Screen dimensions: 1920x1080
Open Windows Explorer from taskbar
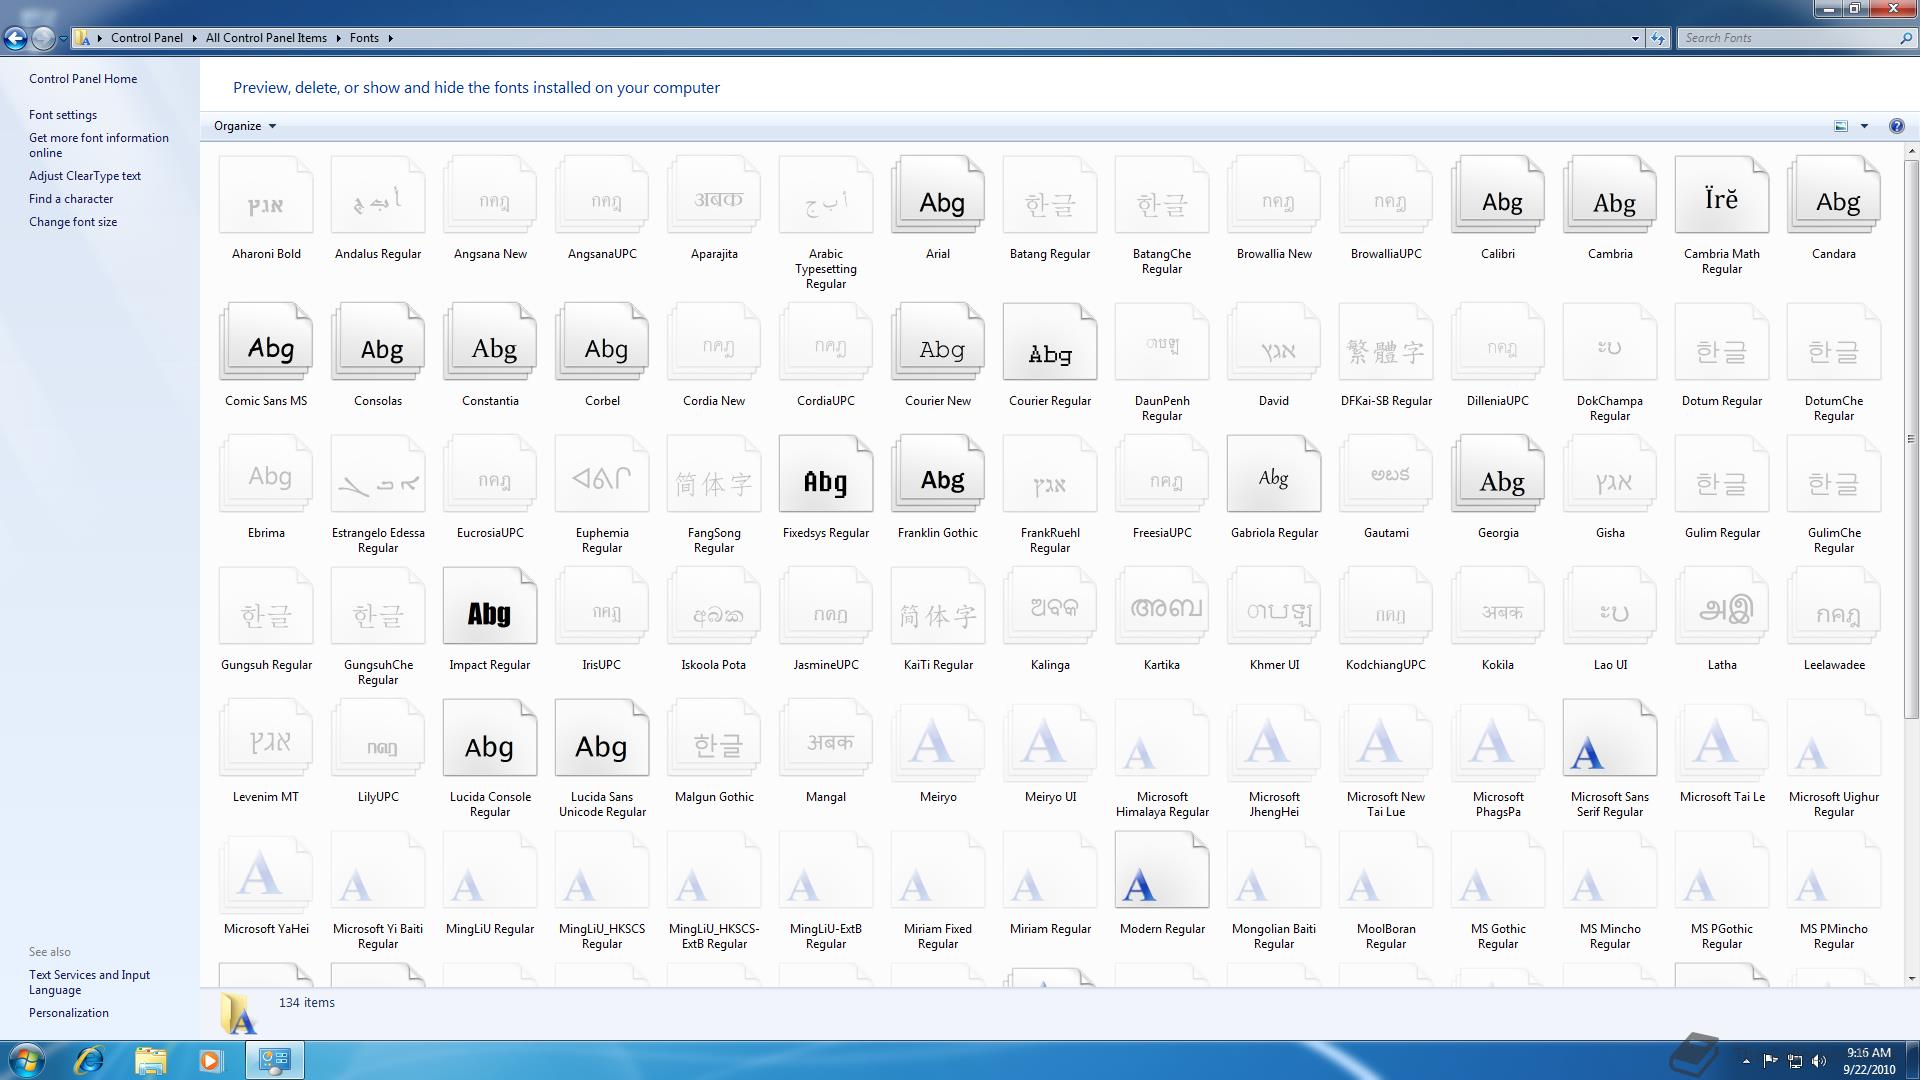pyautogui.click(x=150, y=1060)
